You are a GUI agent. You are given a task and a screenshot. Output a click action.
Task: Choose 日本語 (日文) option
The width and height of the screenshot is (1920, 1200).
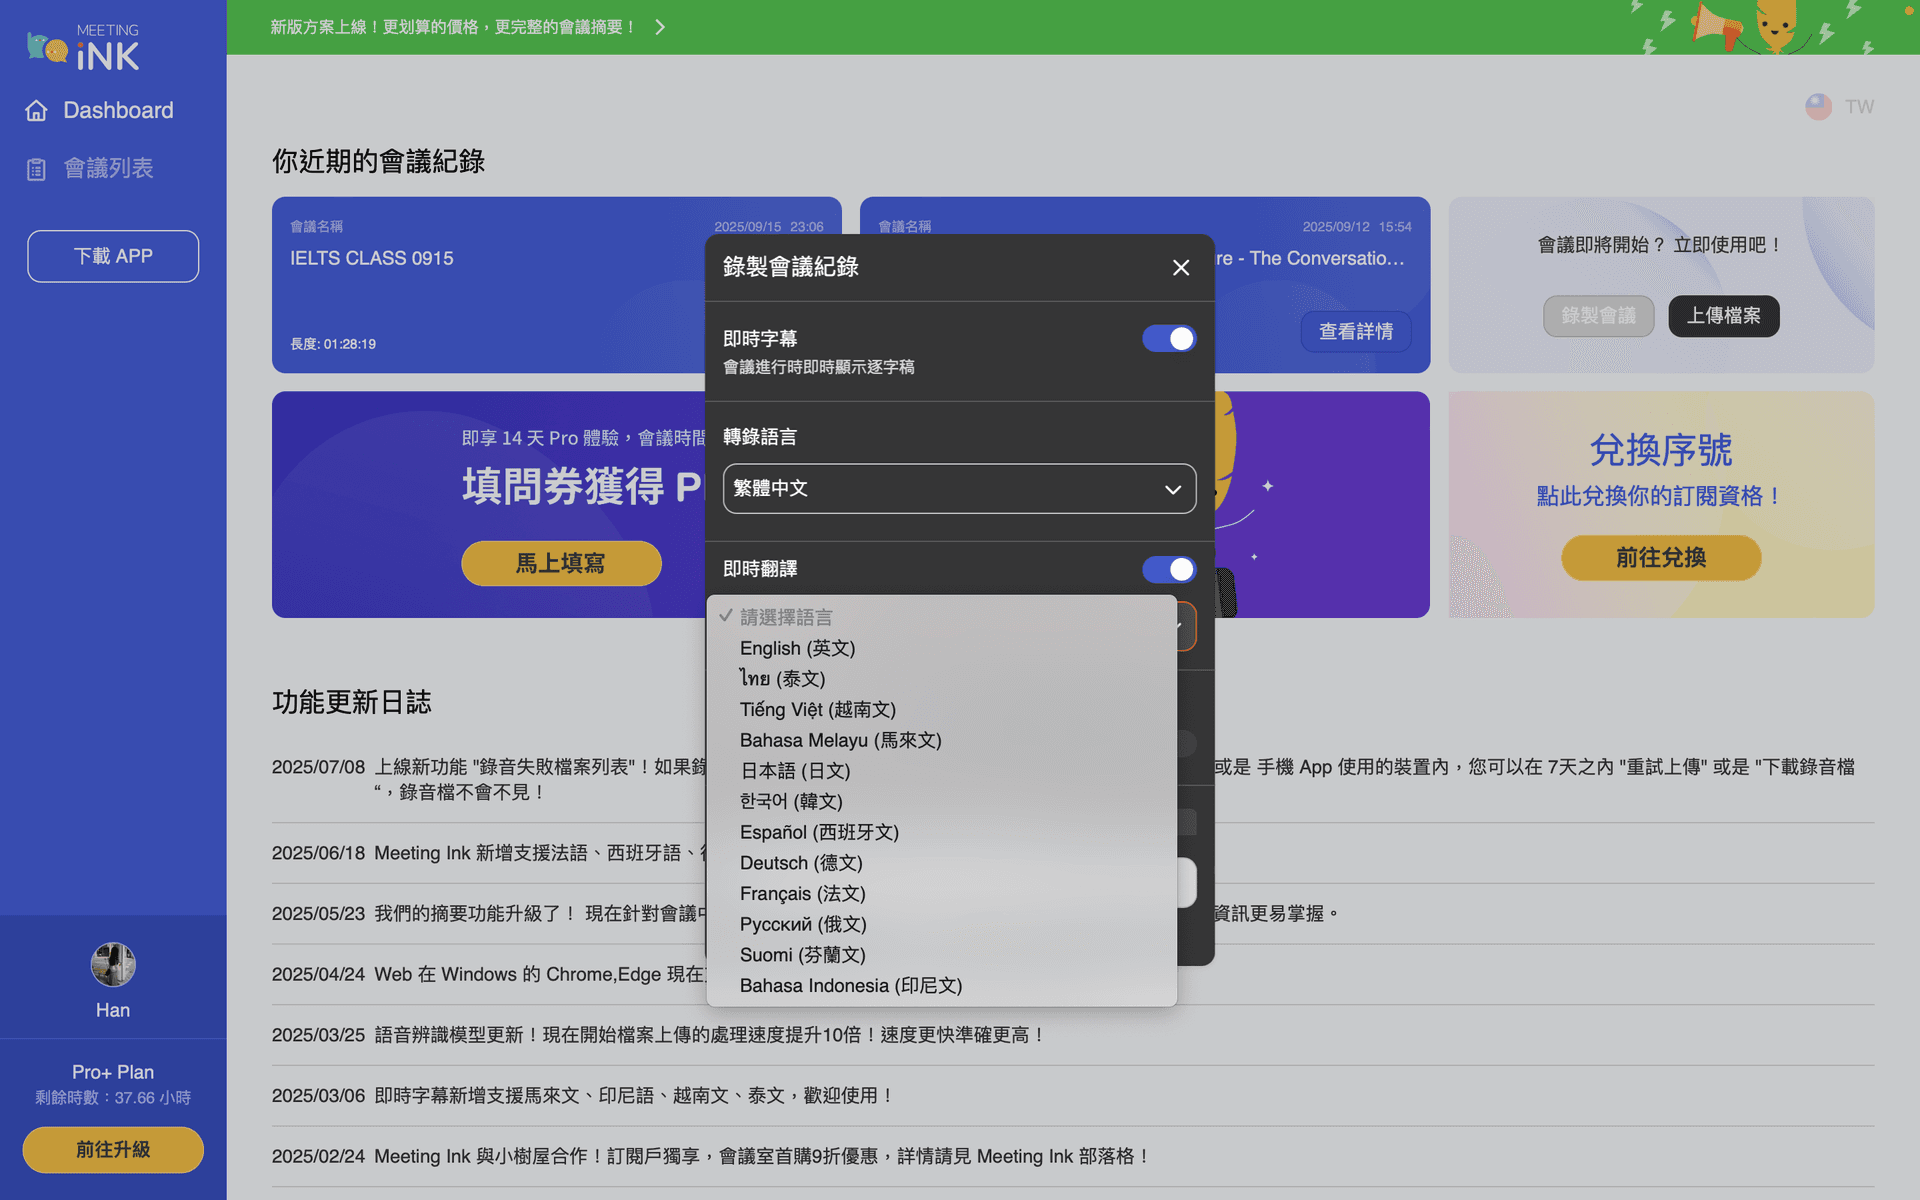[795, 771]
